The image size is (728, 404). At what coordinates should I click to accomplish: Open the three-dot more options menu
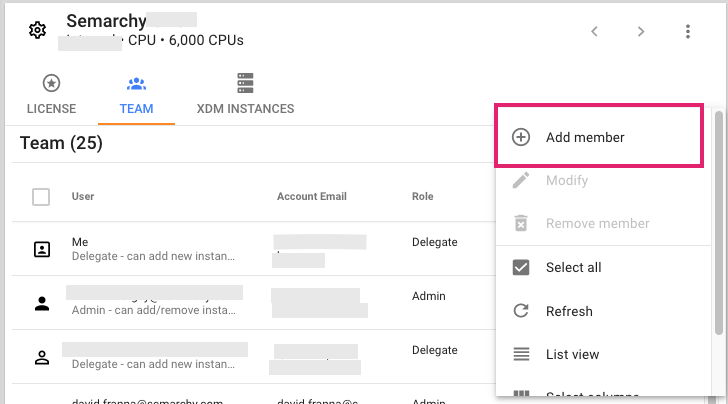(x=688, y=31)
